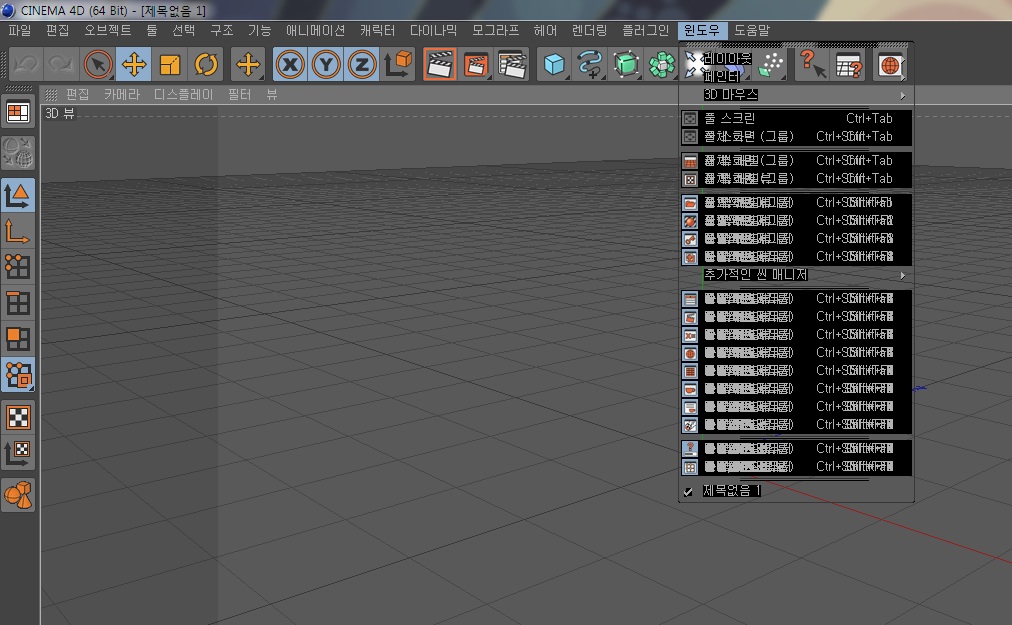This screenshot has width=1012, height=625.
Task: Click the highlighted points-and-squares mode icon
Action: 18,375
